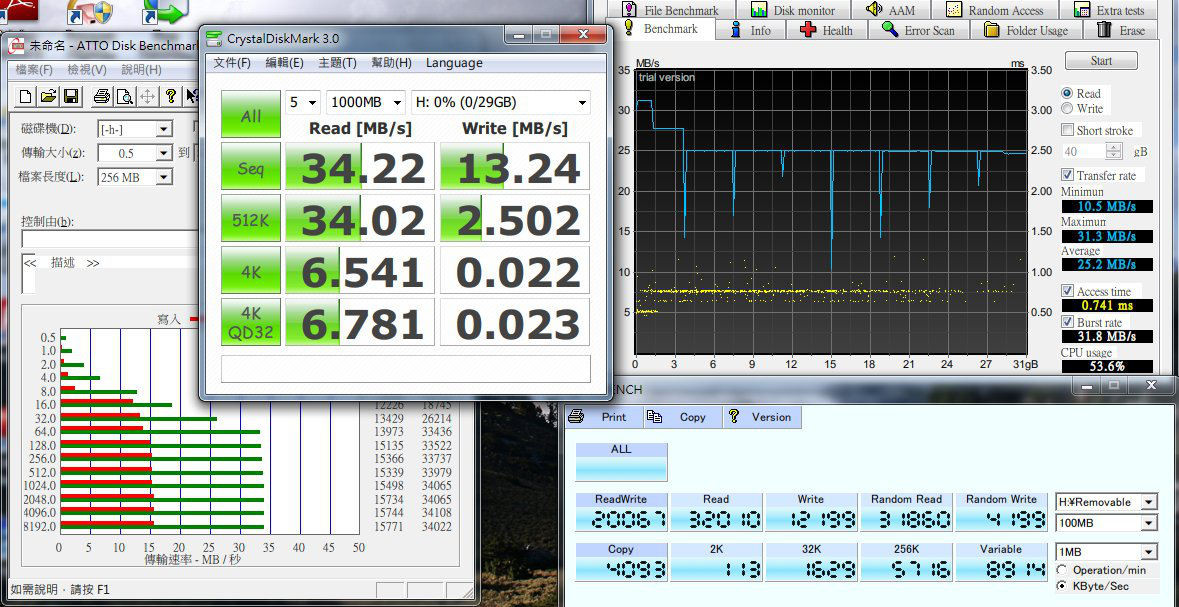Screen dimensions: 1179x607
Task: Click the green Seq test button
Action: 251,166
